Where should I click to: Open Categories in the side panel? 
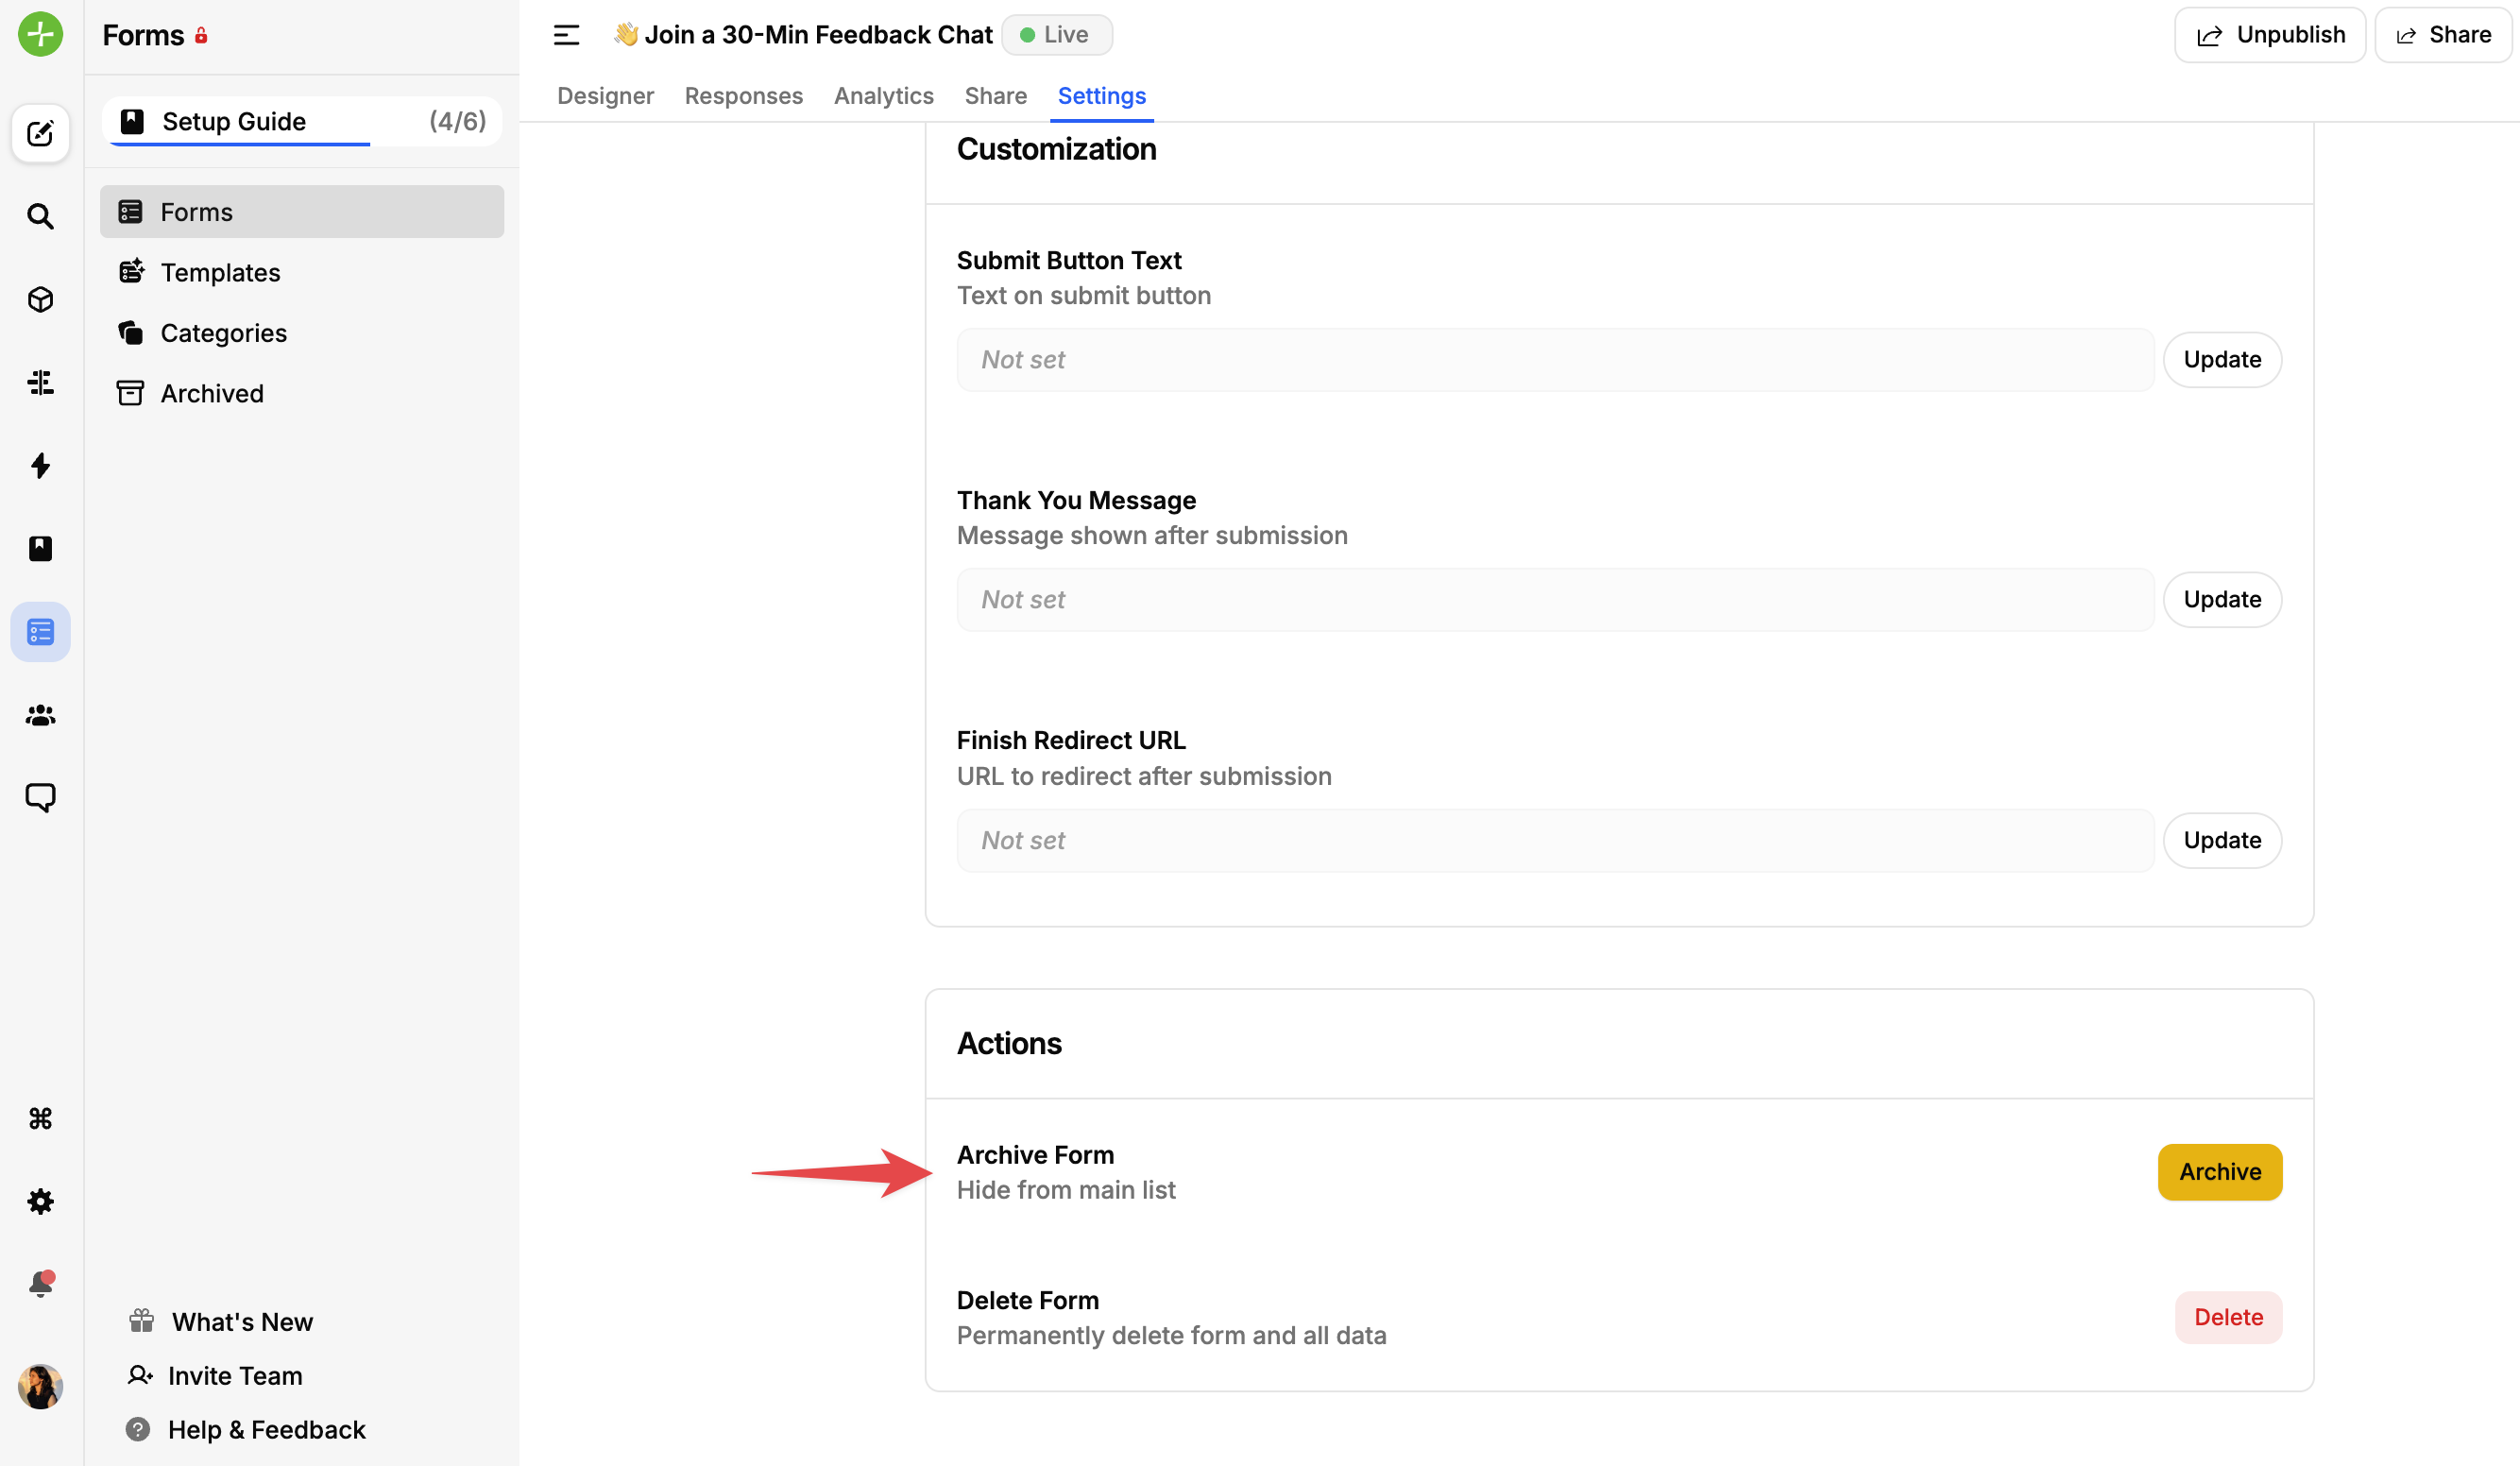tap(302, 333)
